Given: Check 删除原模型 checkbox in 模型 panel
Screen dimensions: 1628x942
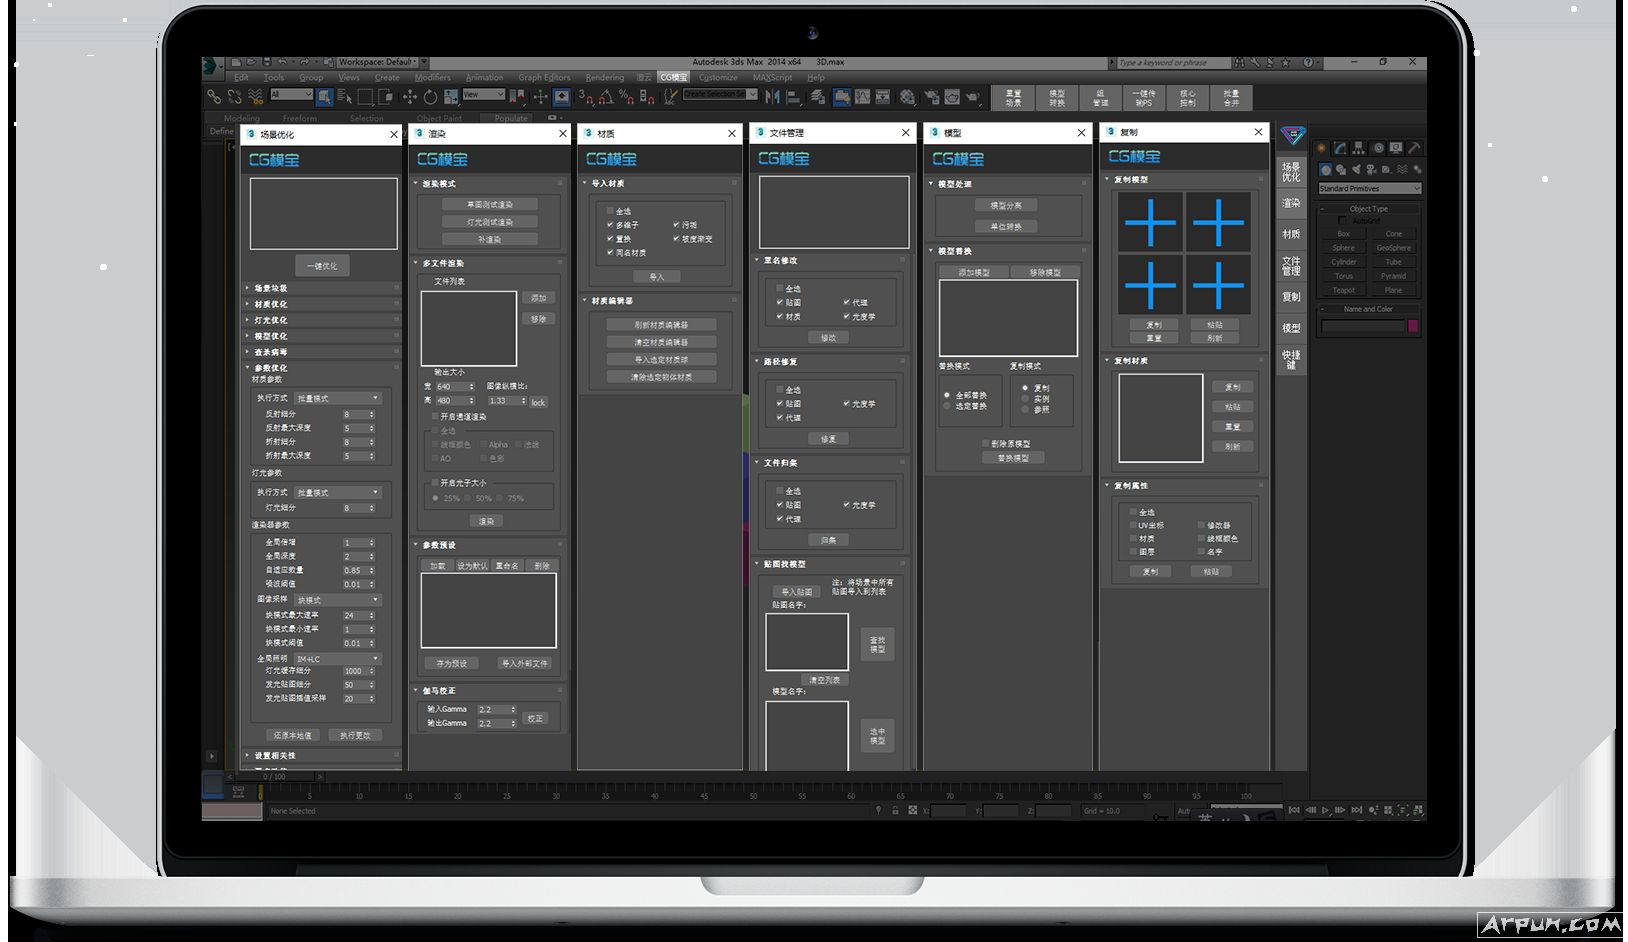Looking at the screenshot, I should click(x=985, y=443).
